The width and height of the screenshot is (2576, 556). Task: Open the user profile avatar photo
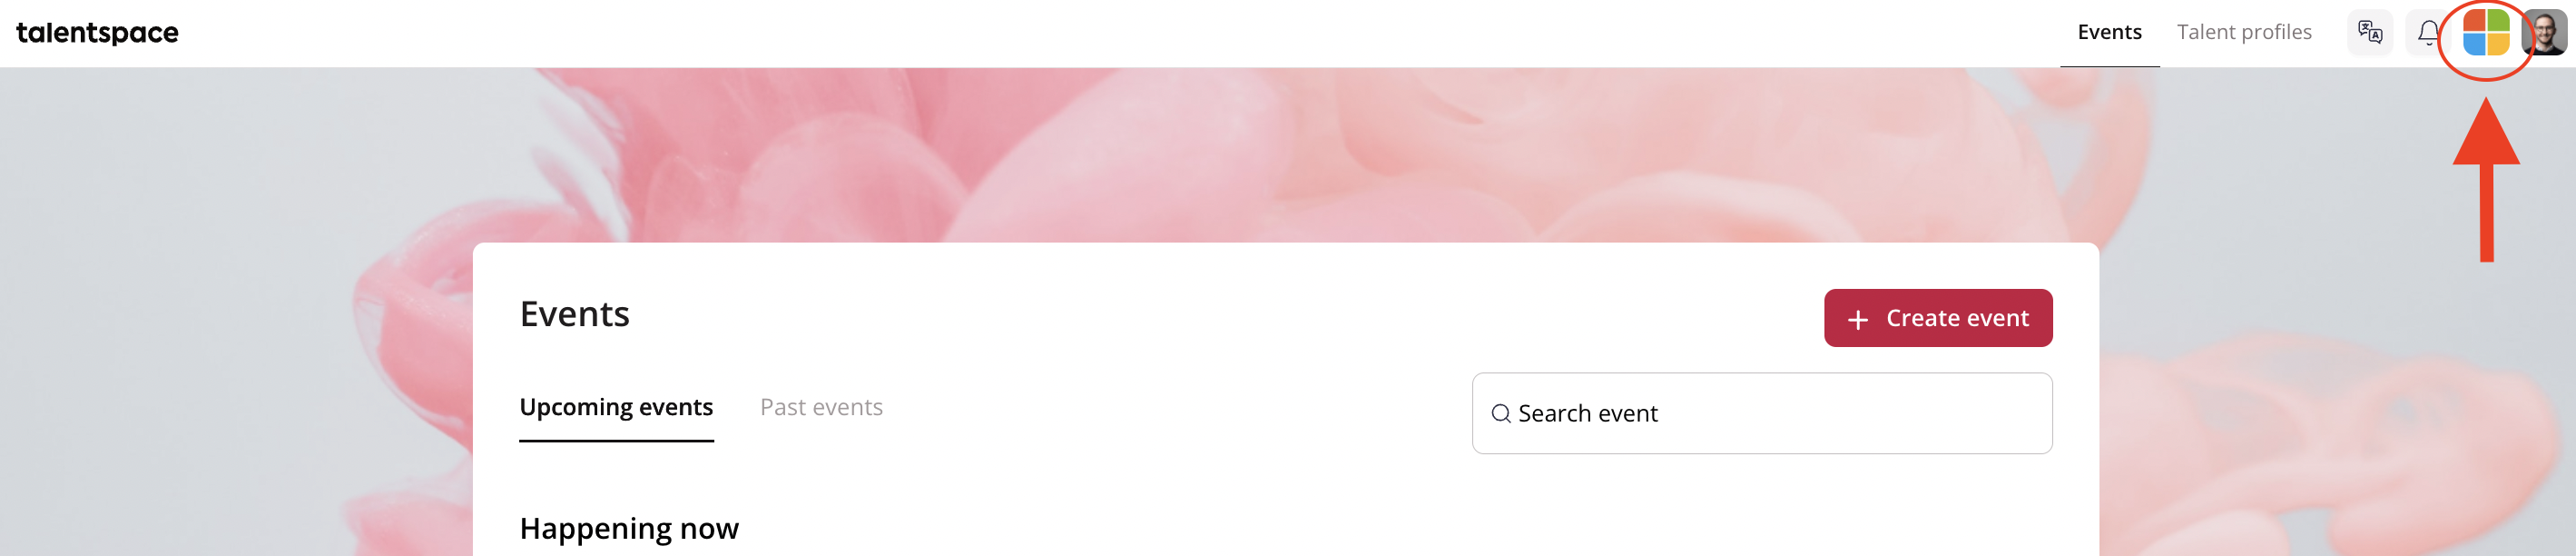[2545, 33]
